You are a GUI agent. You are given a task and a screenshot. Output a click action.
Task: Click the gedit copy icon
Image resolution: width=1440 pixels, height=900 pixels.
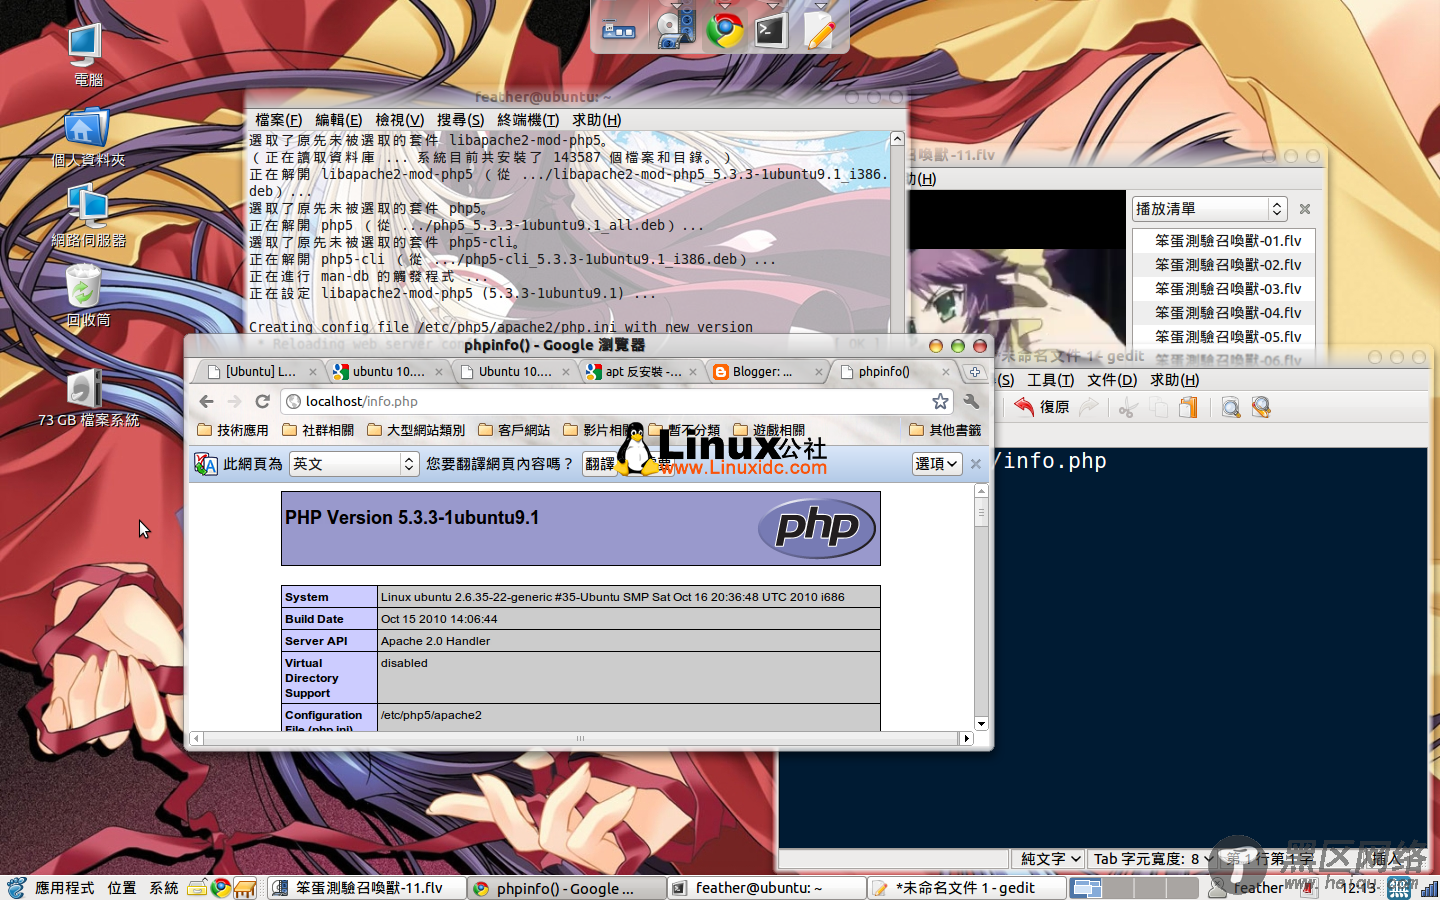tap(1158, 407)
